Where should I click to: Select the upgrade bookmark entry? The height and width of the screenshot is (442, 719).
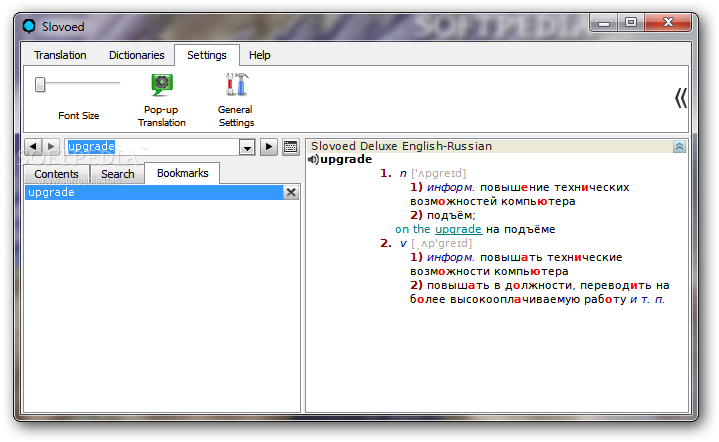pyautogui.click(x=154, y=193)
